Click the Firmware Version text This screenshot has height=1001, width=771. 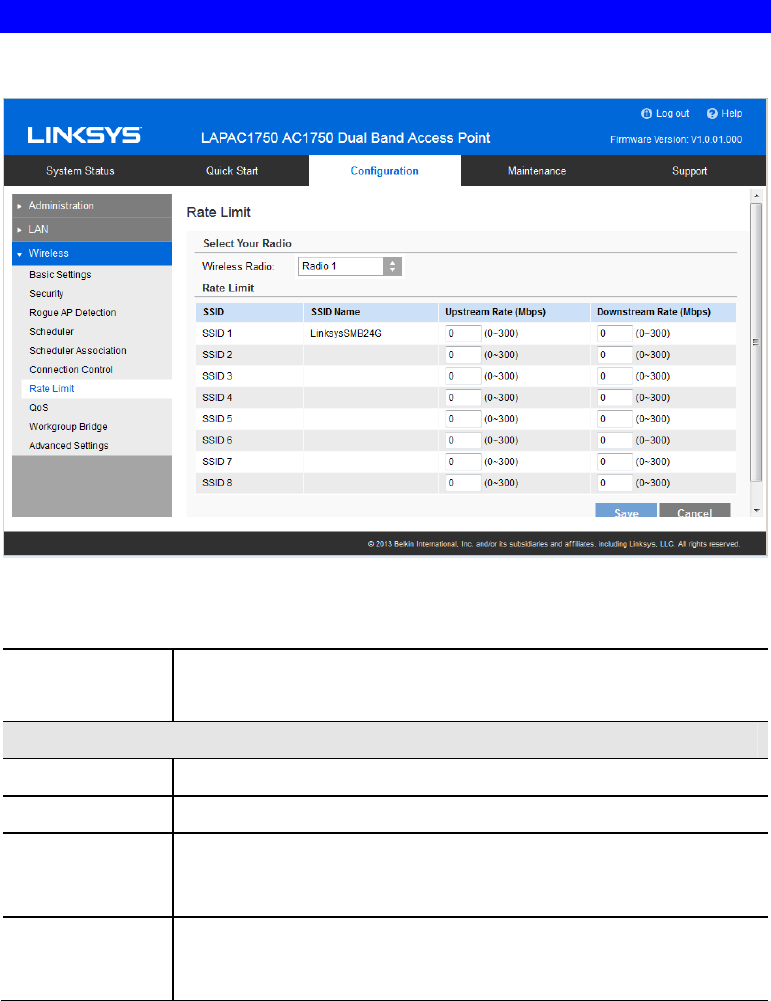676,140
